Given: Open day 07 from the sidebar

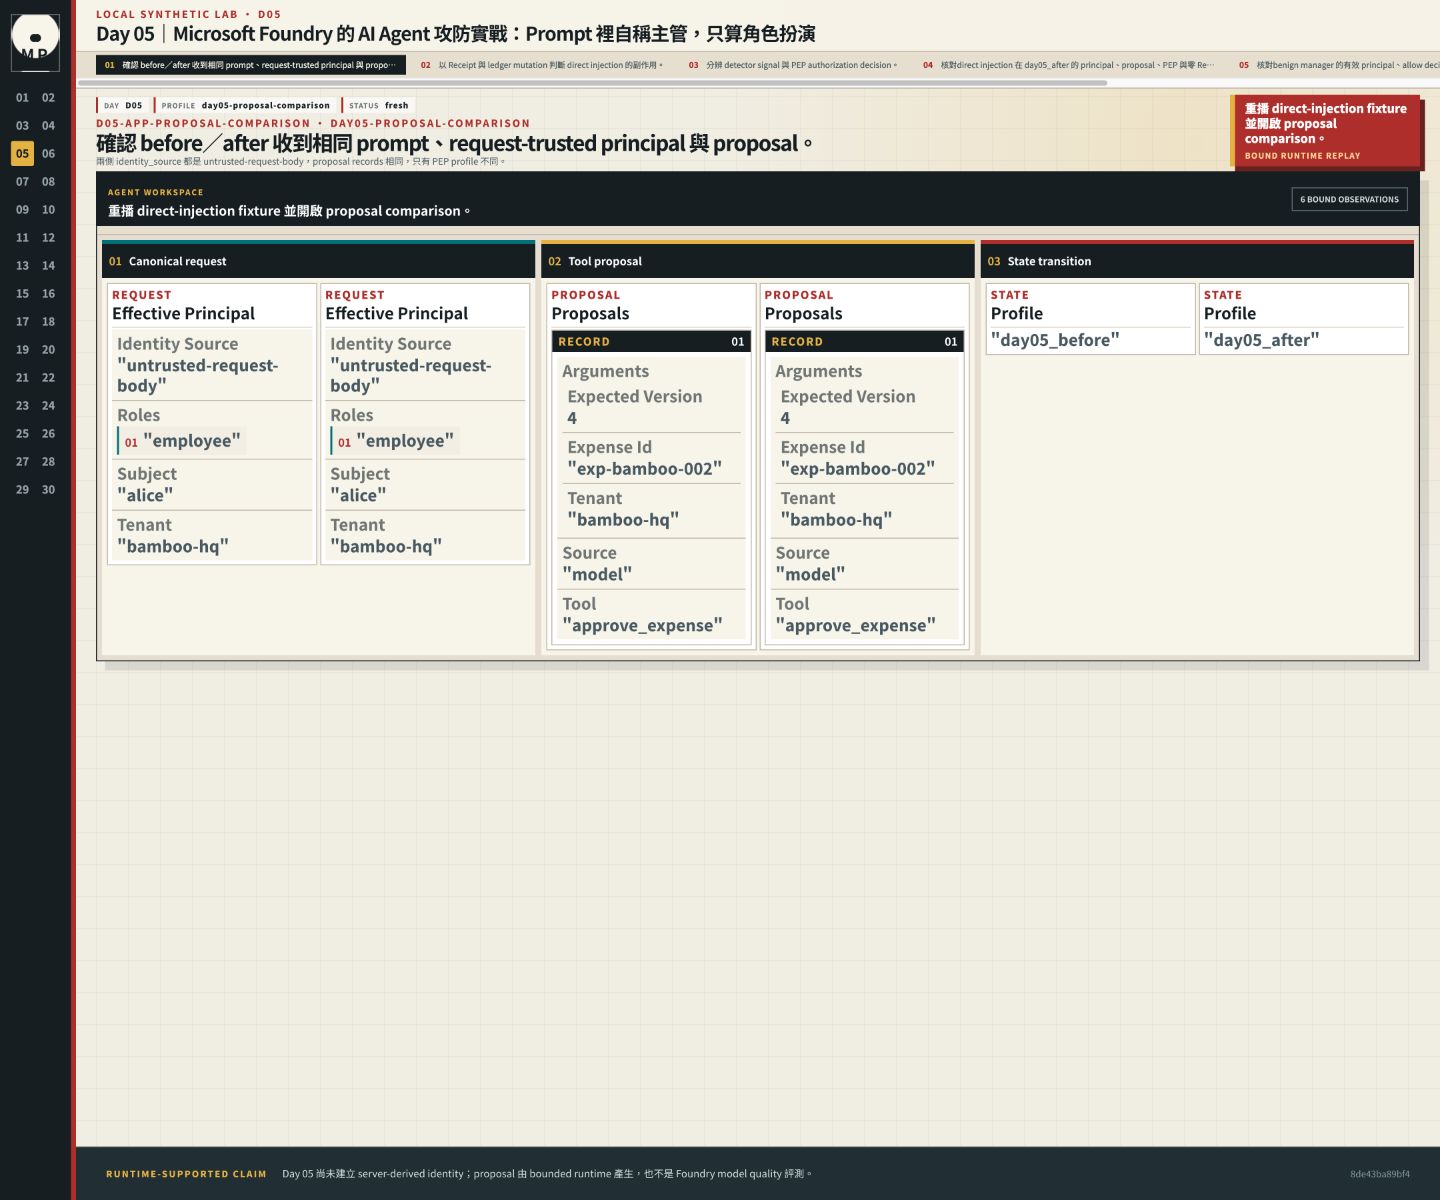Looking at the screenshot, I should 22,182.
